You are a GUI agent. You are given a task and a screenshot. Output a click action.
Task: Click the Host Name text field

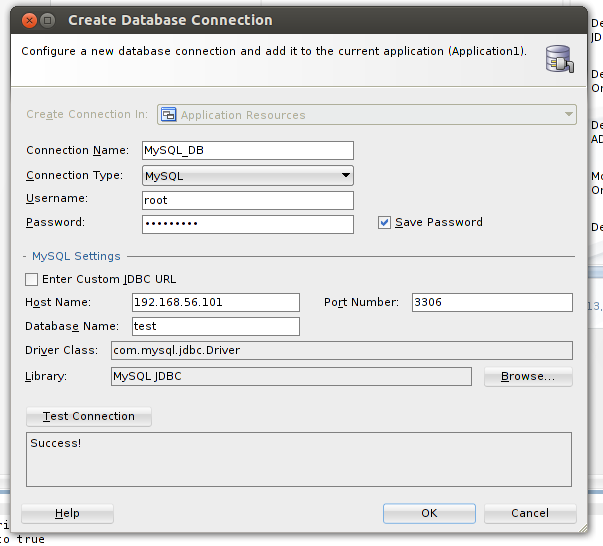pos(215,302)
